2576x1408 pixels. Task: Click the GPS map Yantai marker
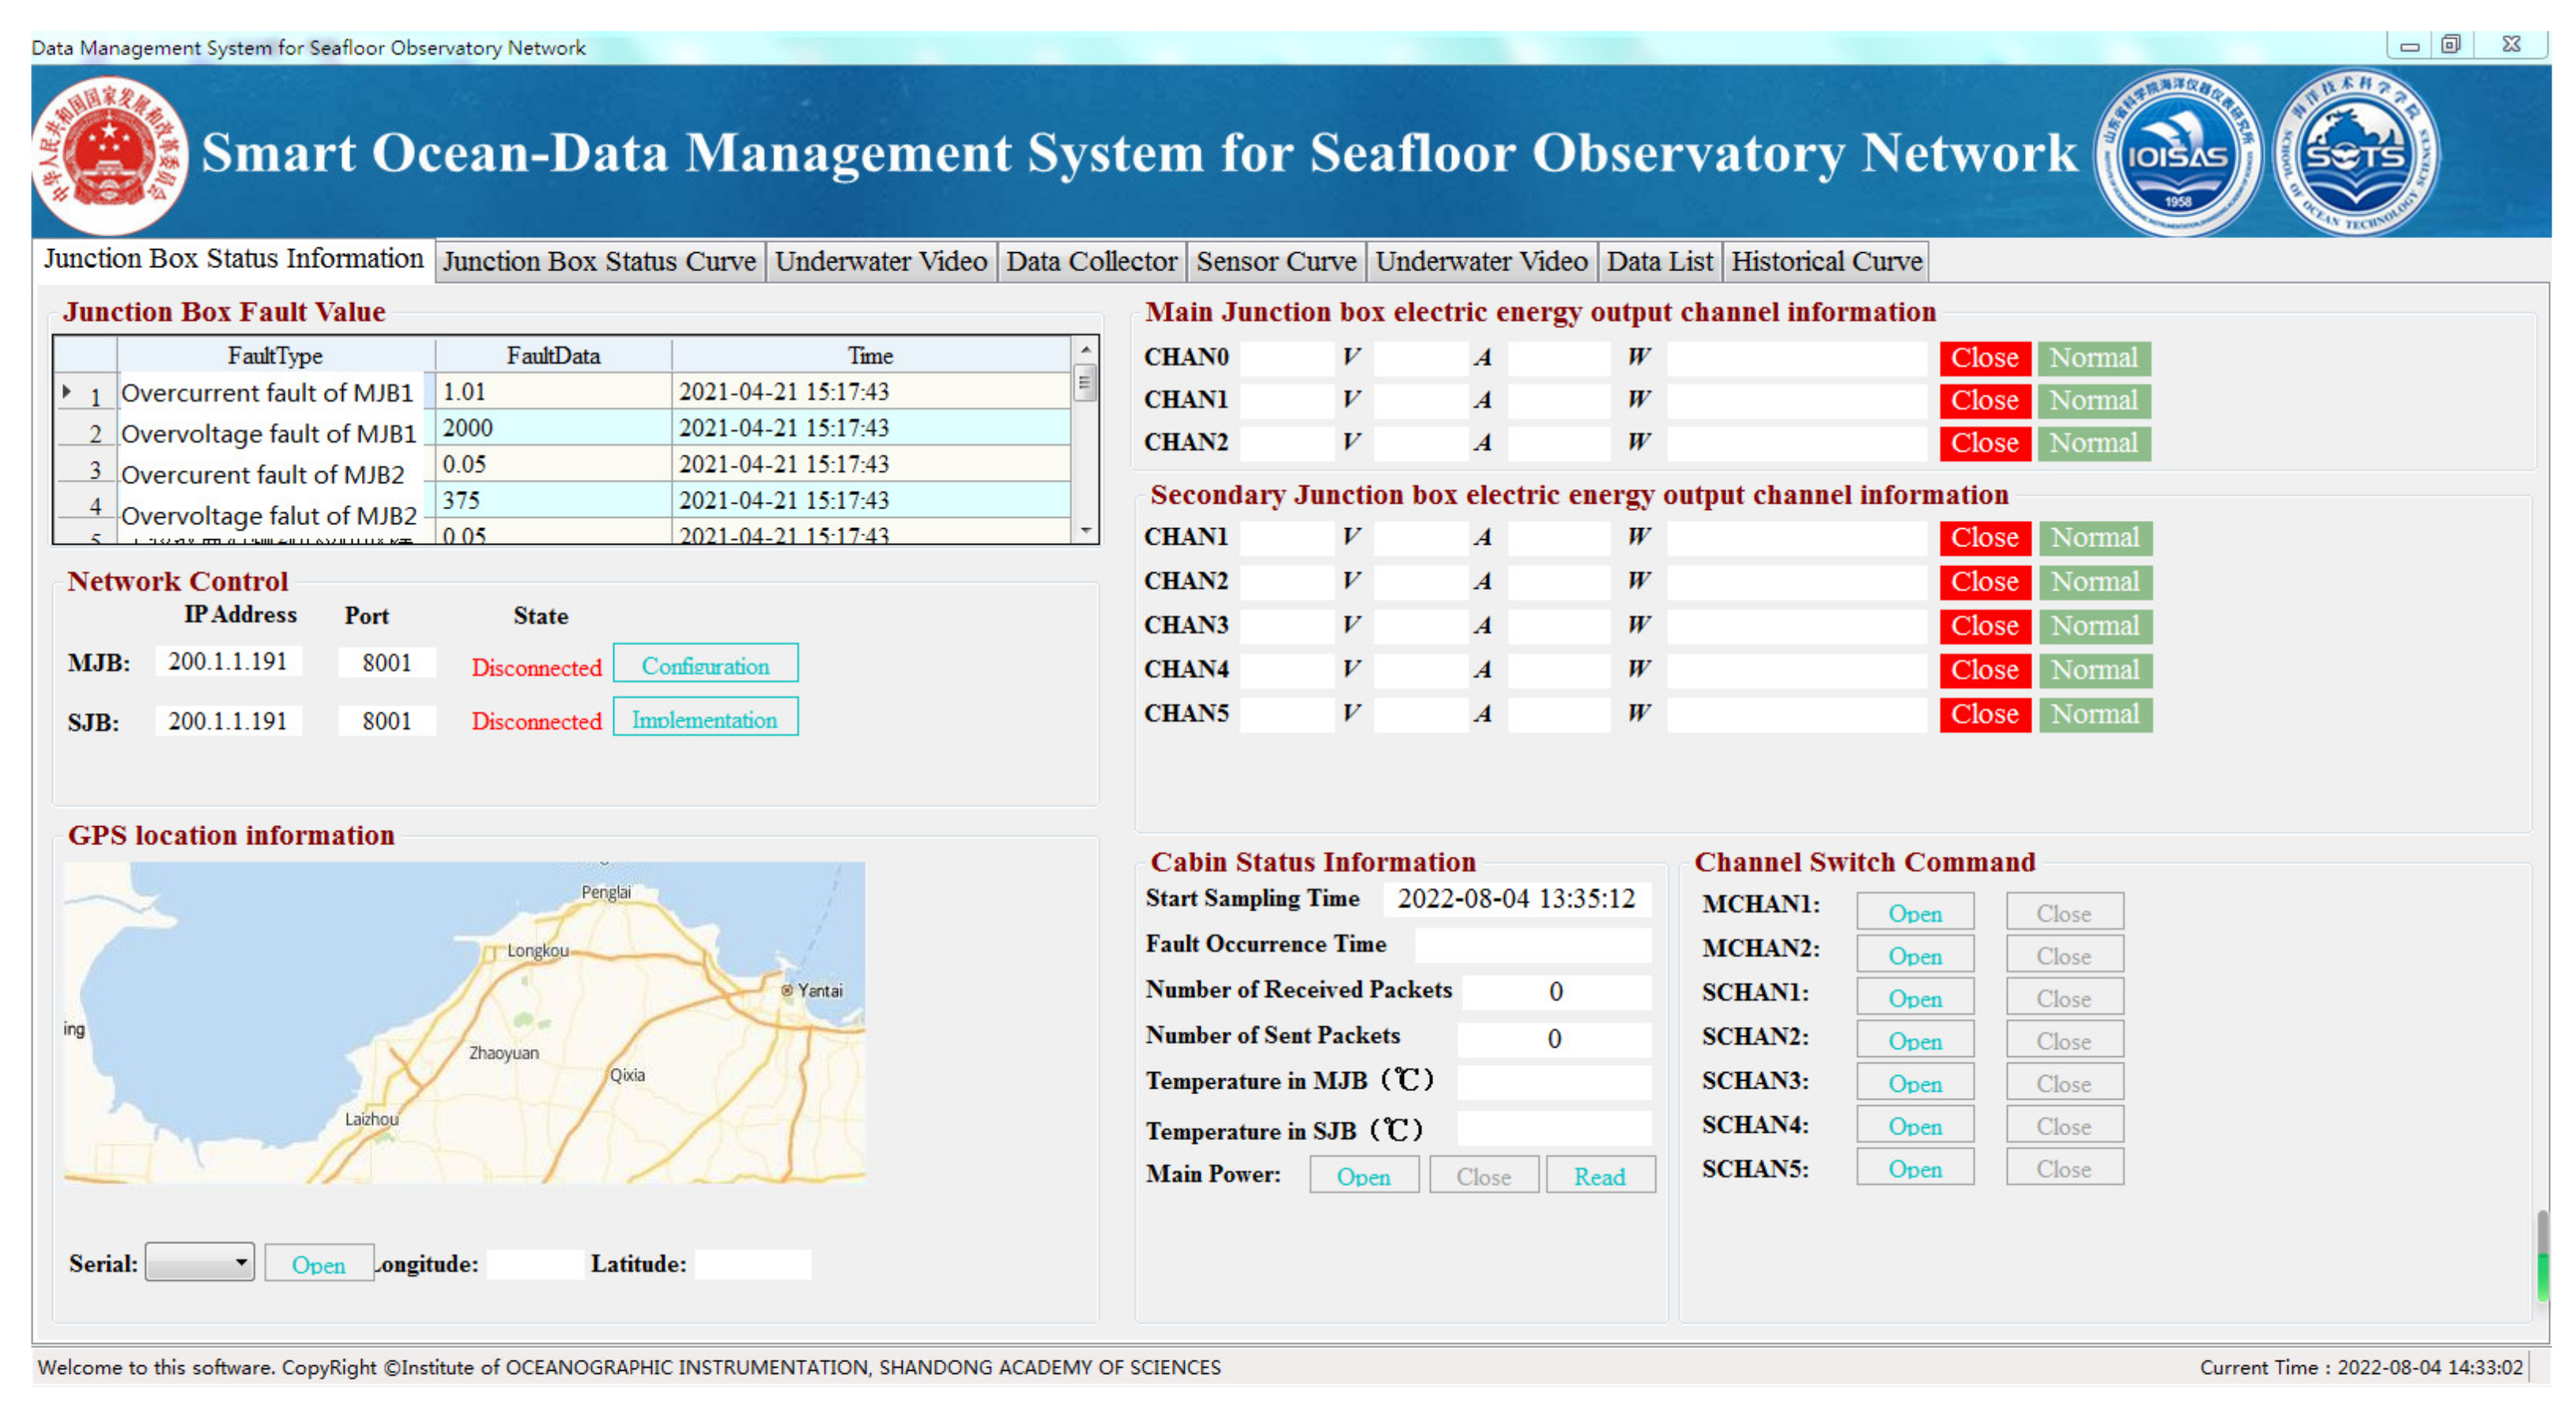[787, 990]
